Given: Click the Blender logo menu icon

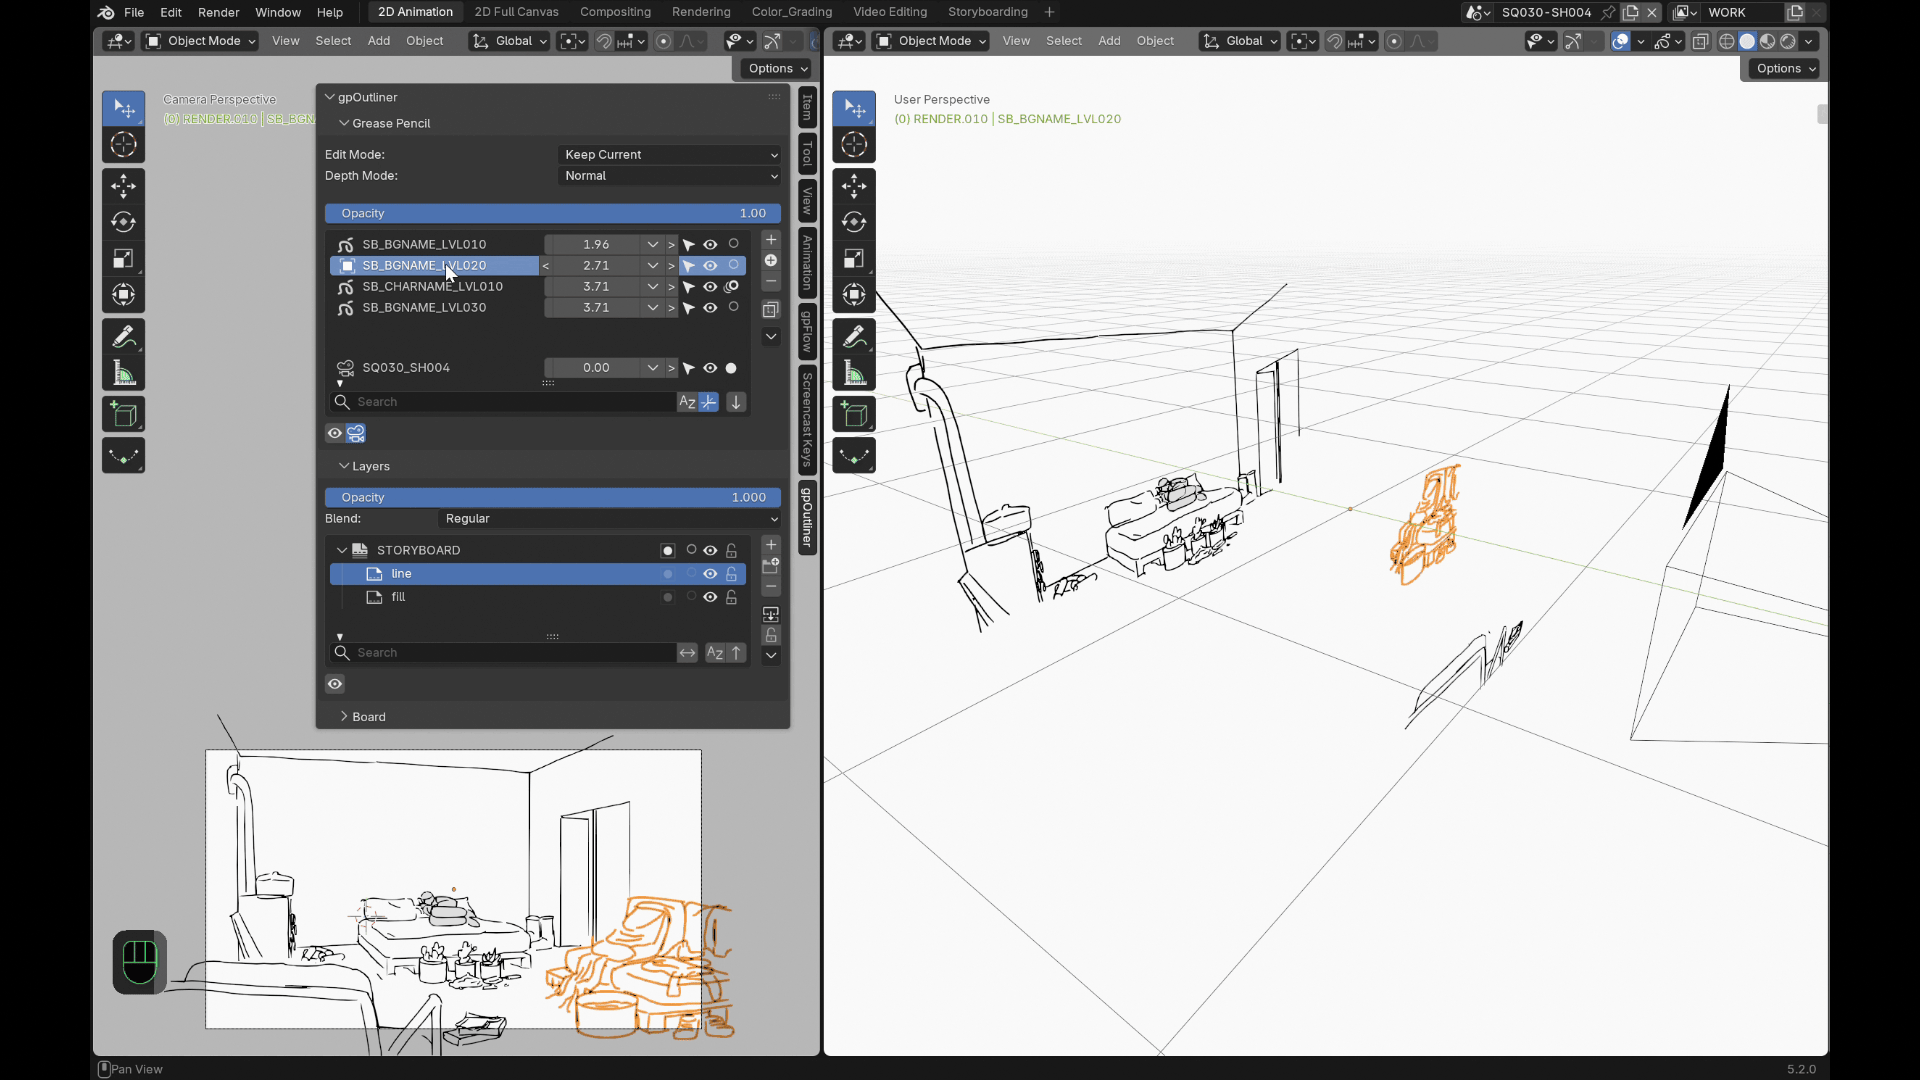Looking at the screenshot, I should (x=106, y=12).
